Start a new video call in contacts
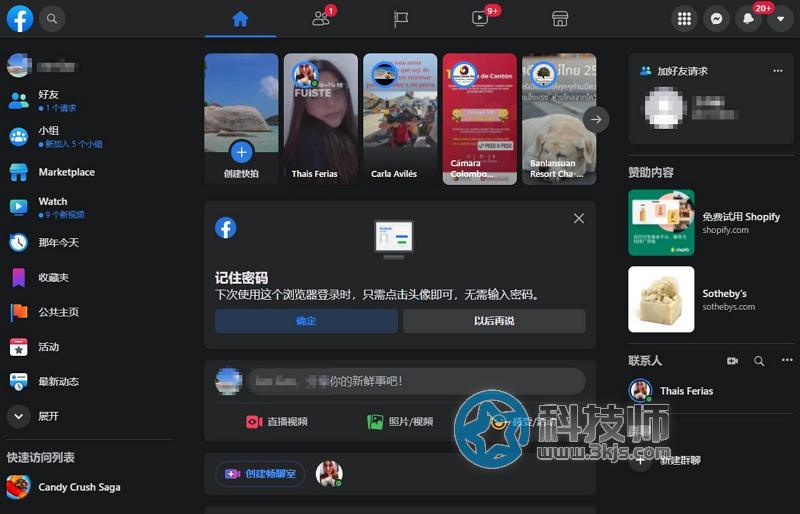This screenshot has height=514, width=800. [x=732, y=361]
